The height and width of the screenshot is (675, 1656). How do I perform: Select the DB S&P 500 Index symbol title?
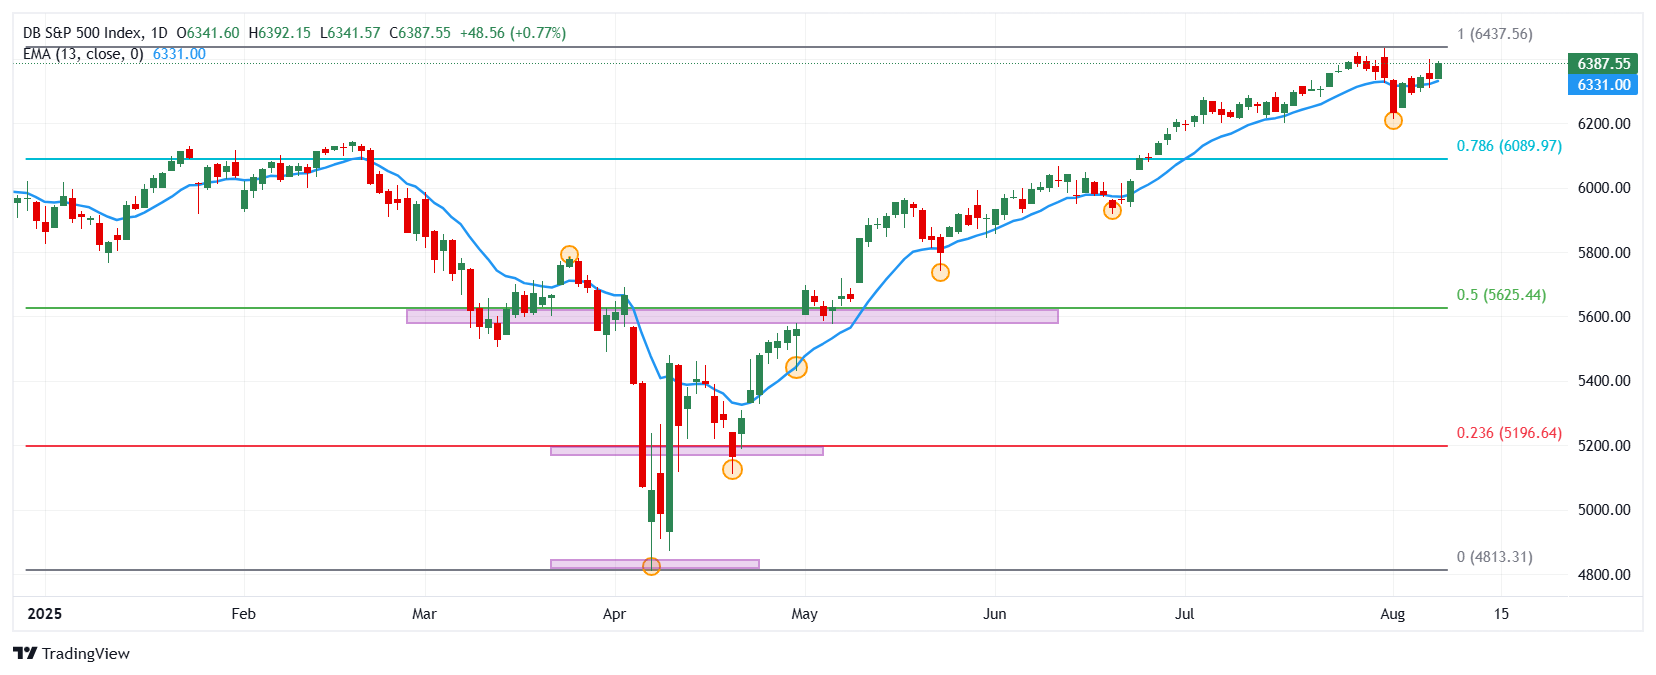click(x=82, y=33)
